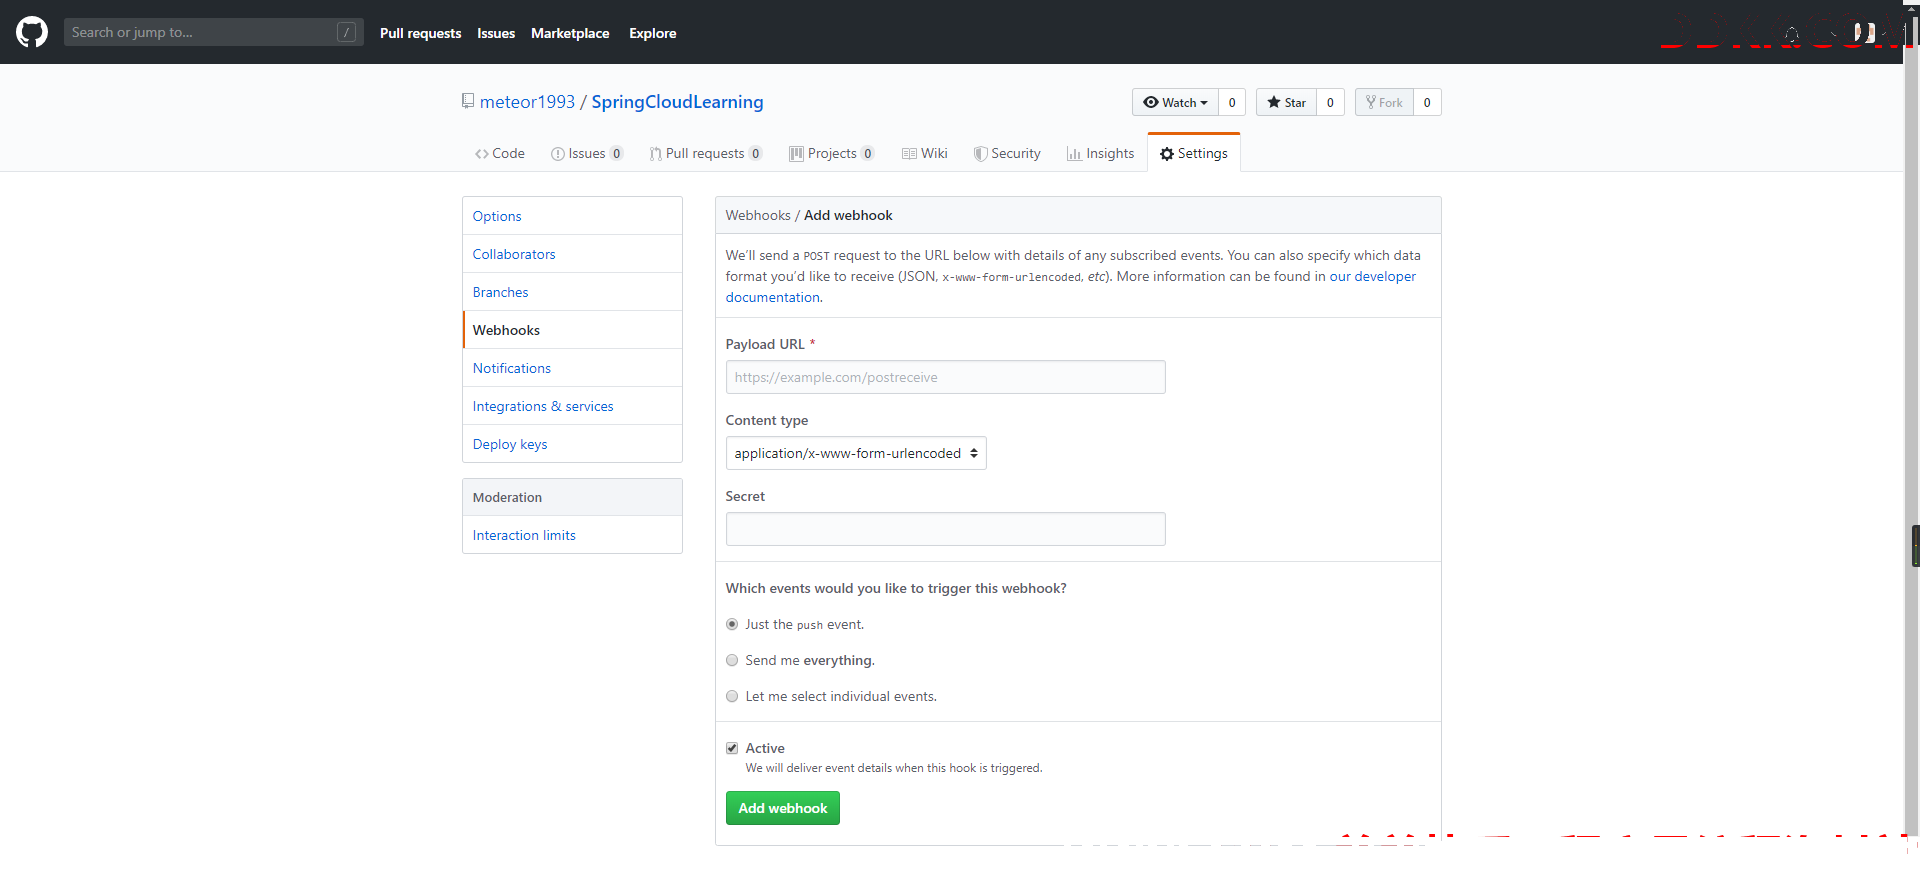This screenshot has height=876, width=1920.
Task: Open the Wiki tab
Action: tap(925, 153)
